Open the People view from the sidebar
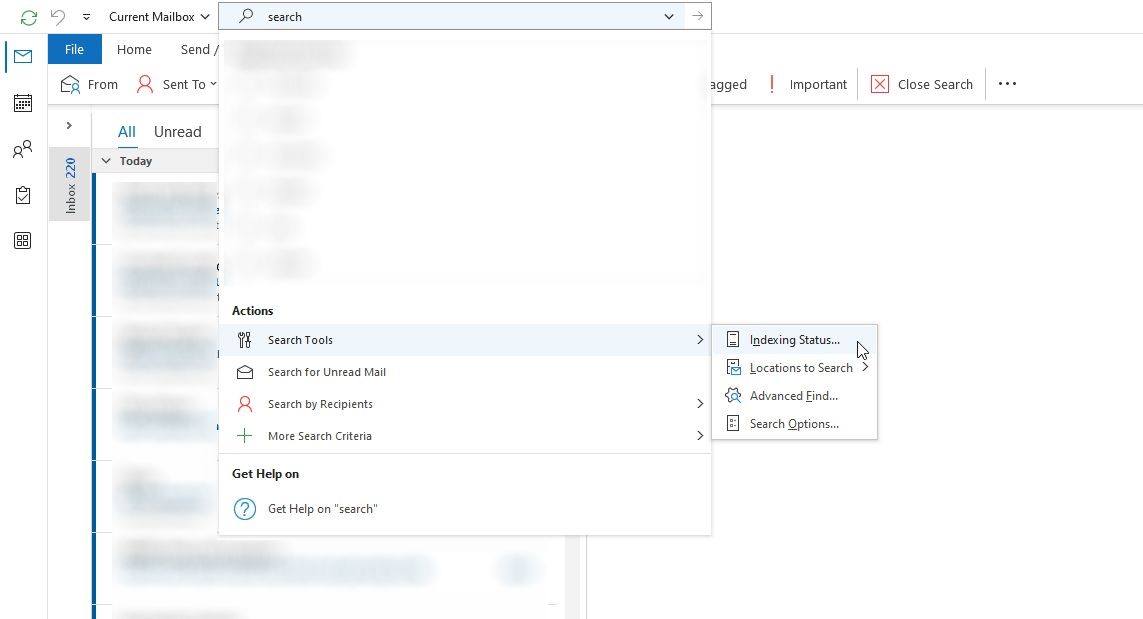Viewport: 1143px width, 619px height. coord(22,149)
